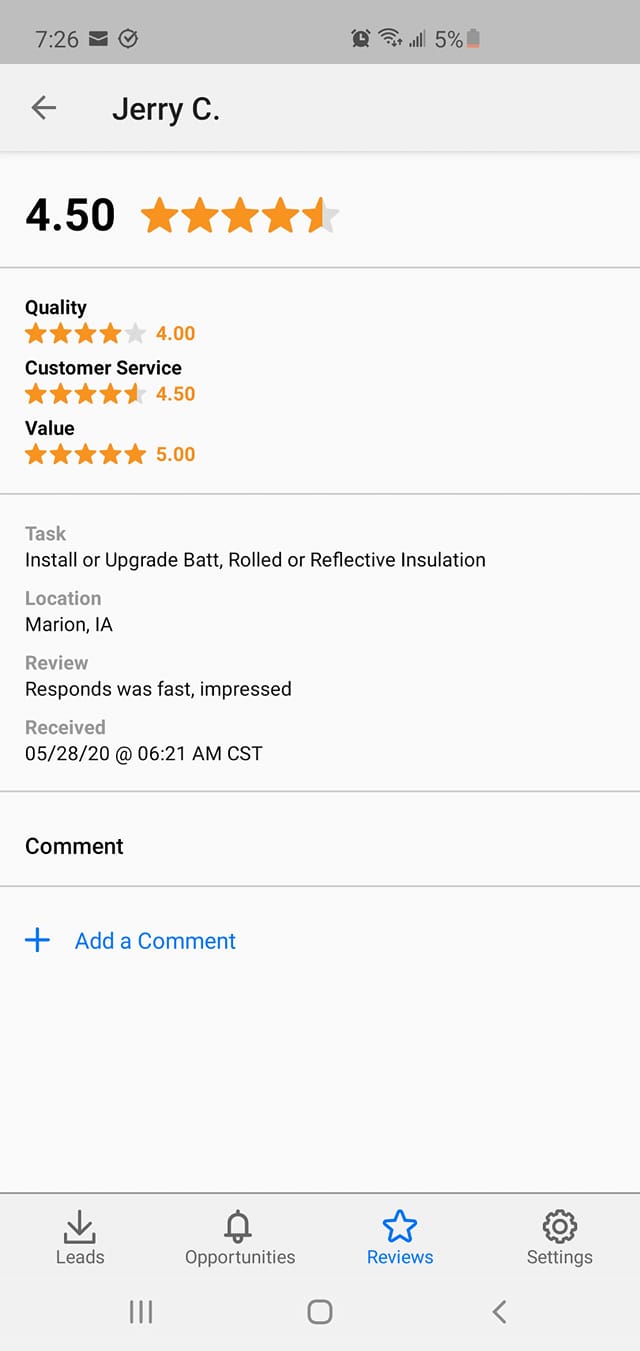Select the Reviews star tab

click(400, 1237)
